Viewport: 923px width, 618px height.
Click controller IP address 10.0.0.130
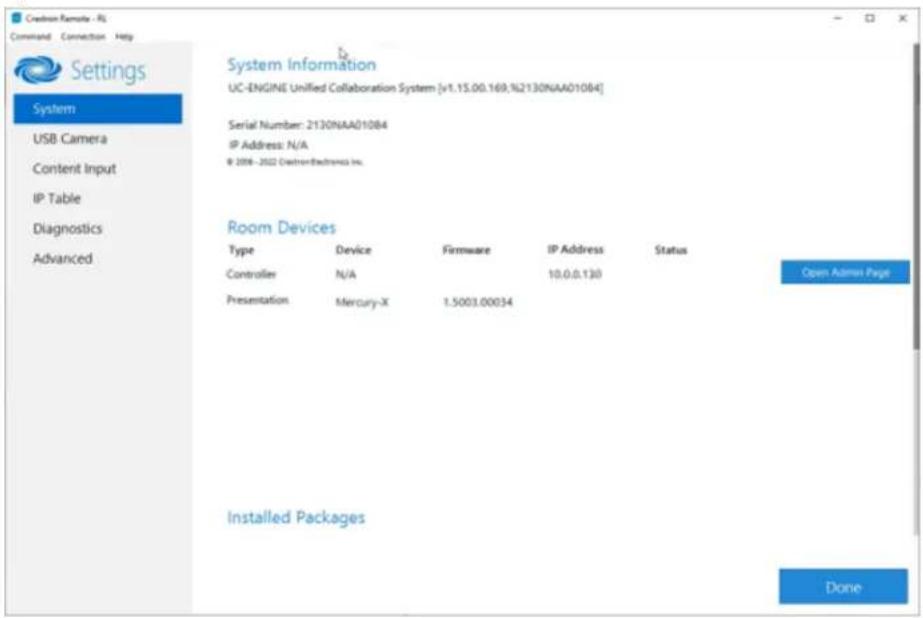(x=575, y=274)
